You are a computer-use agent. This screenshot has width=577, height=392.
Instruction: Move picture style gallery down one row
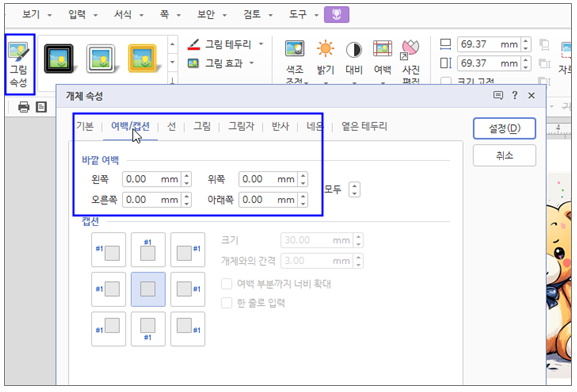[x=172, y=62]
